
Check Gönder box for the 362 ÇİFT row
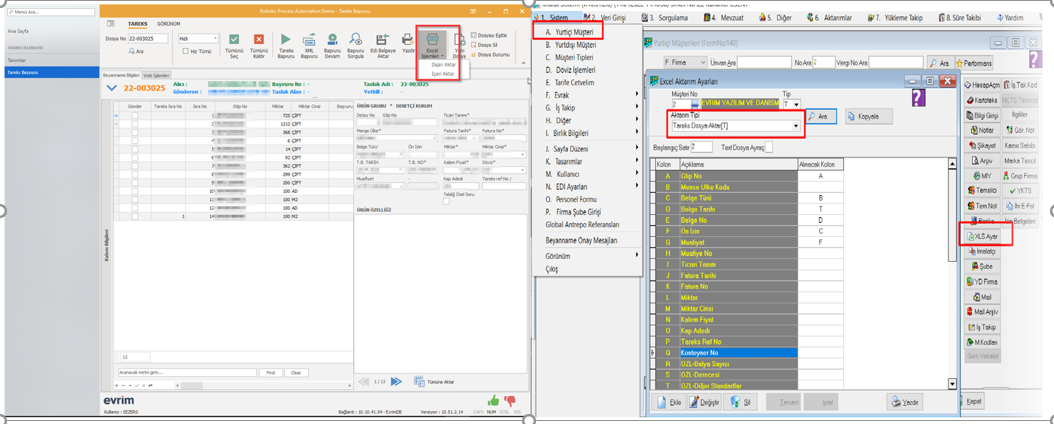click(x=135, y=165)
